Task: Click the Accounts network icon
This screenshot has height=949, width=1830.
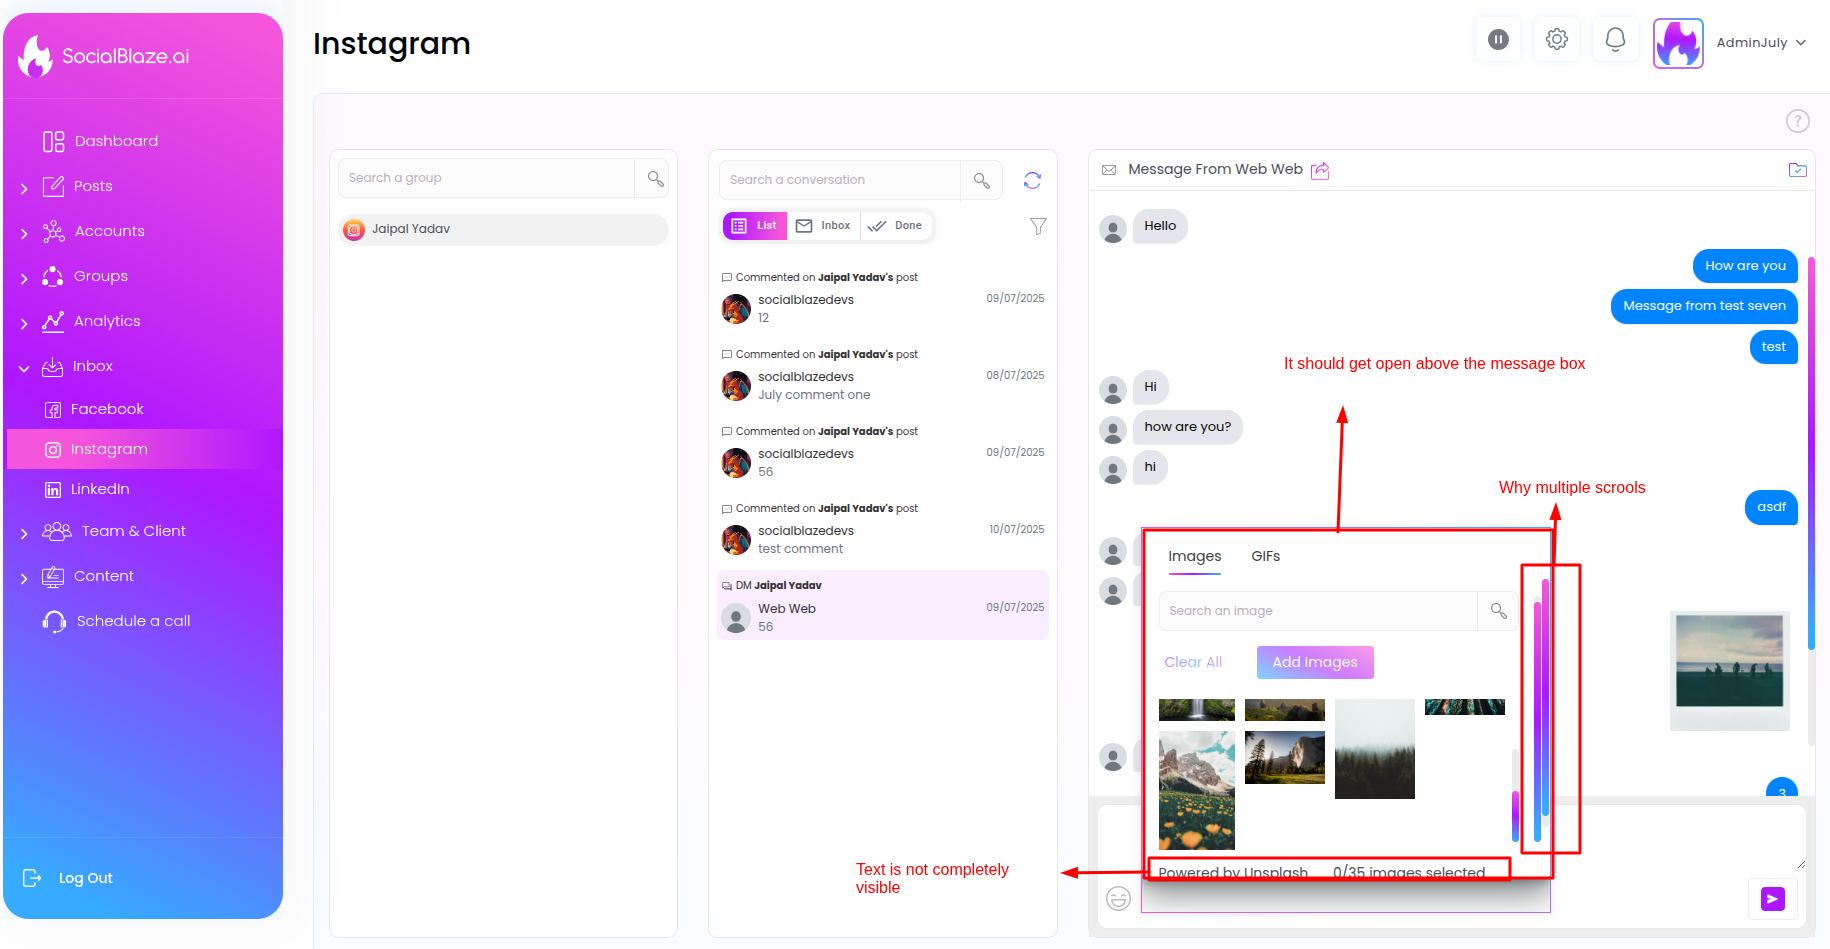Action: click(53, 231)
